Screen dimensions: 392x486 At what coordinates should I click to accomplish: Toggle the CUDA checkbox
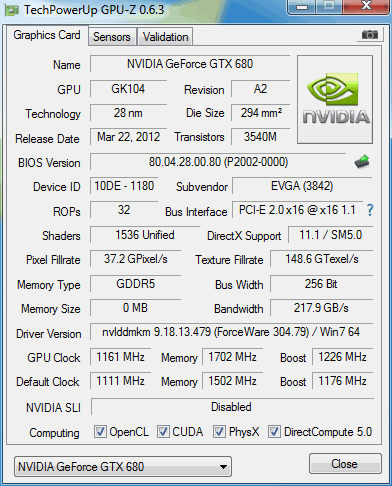point(163,432)
